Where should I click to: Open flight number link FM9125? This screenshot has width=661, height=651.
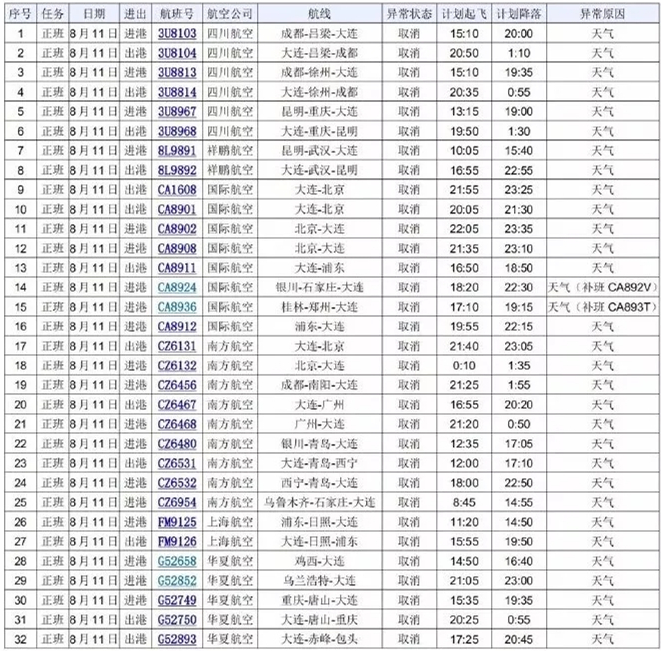[x=177, y=522]
